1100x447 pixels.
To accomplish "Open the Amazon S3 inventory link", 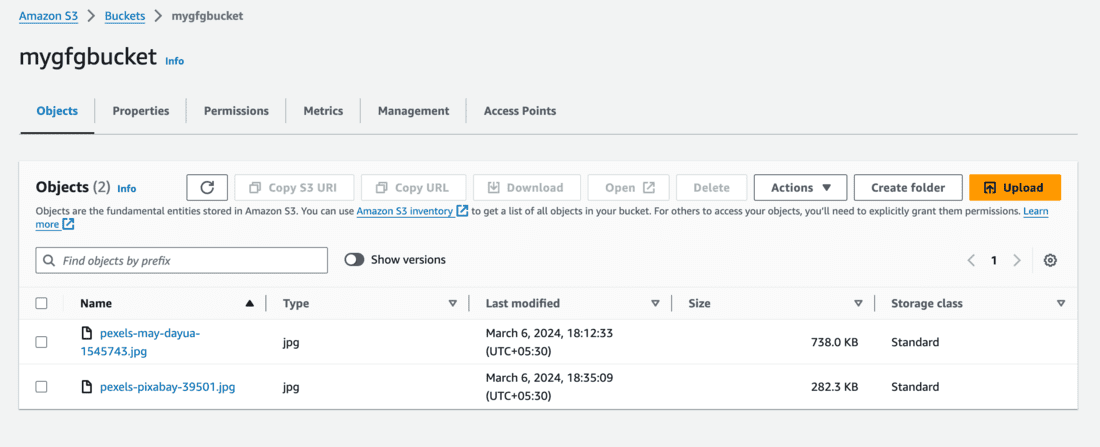I will click(x=404, y=211).
